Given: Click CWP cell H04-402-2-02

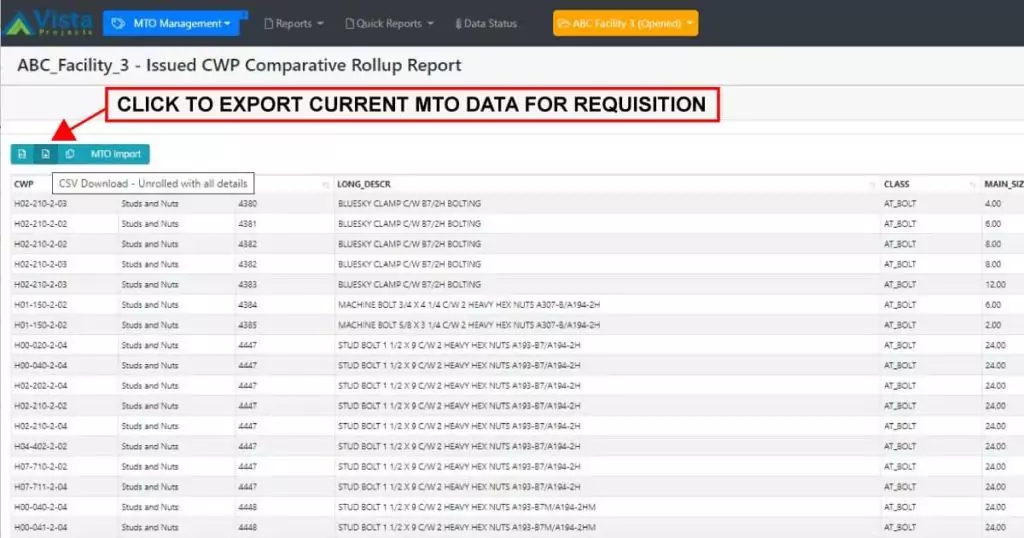Looking at the screenshot, I should (x=40, y=447).
